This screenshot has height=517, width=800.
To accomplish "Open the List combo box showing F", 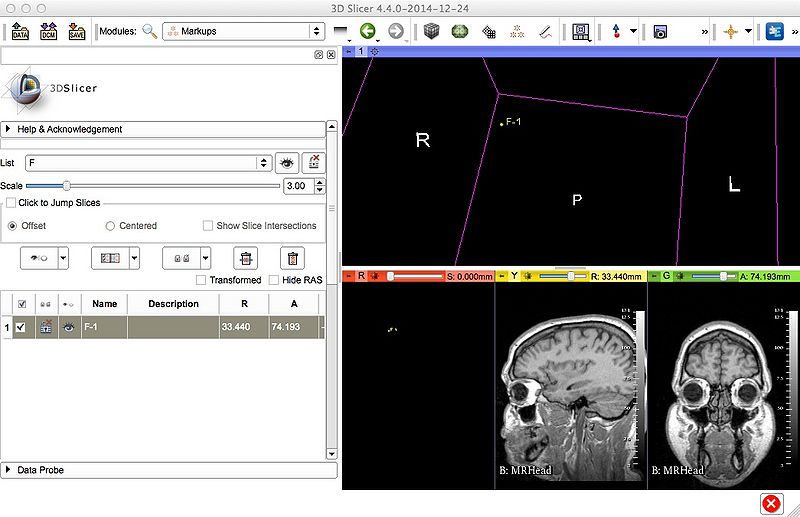I will pos(147,163).
